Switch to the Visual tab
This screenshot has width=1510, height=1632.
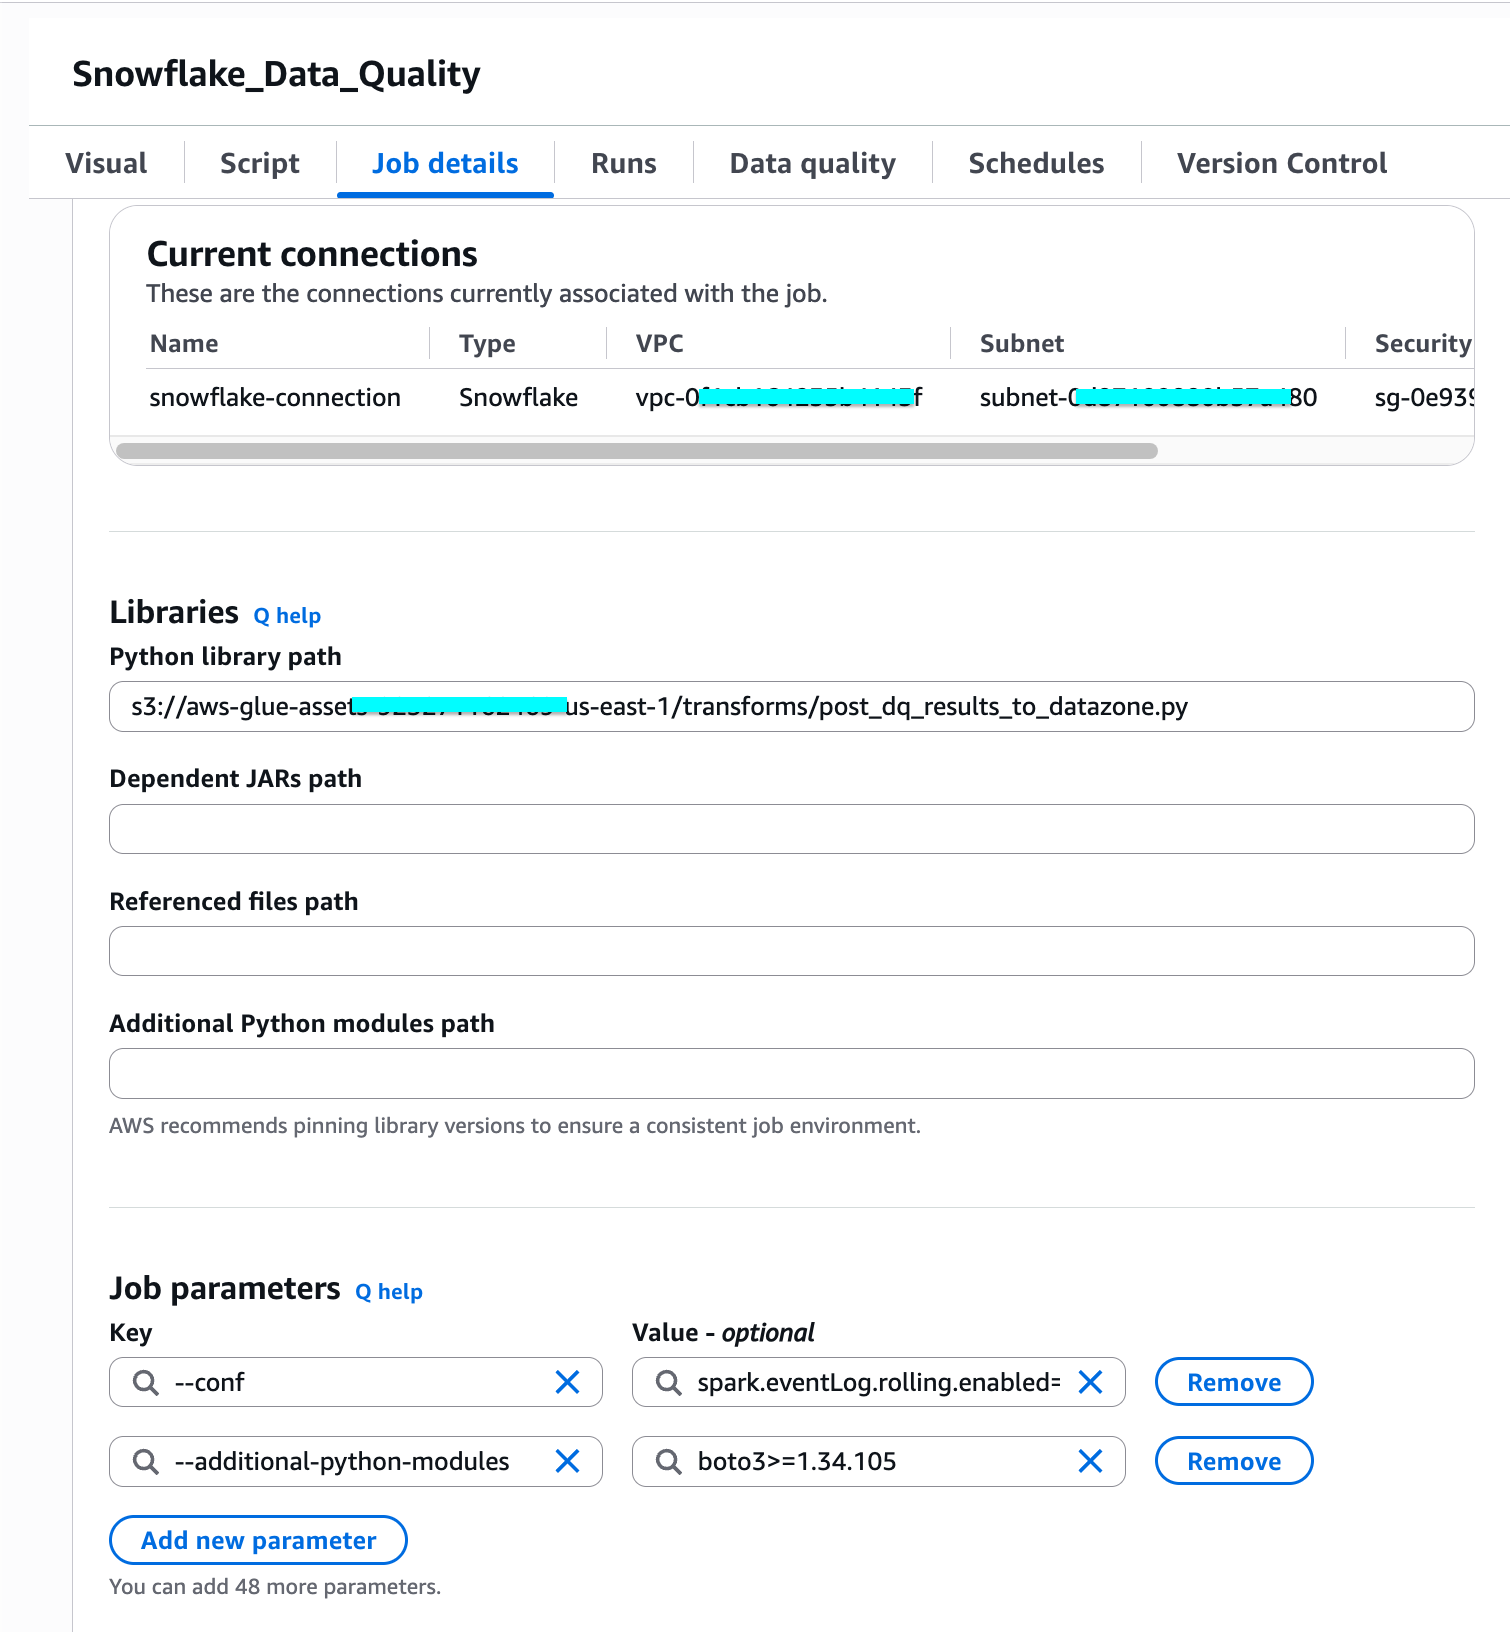coord(106,163)
